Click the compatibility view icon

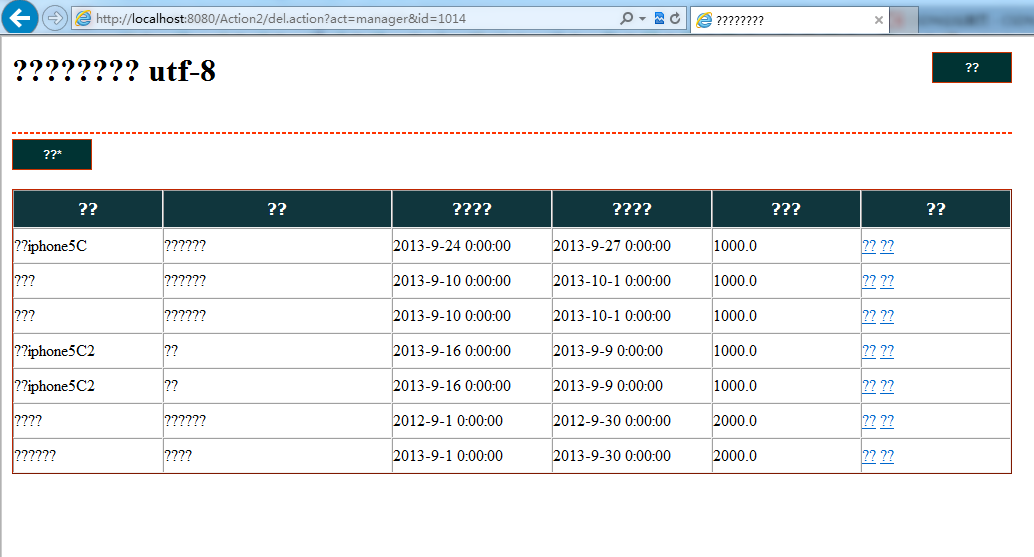coord(659,18)
